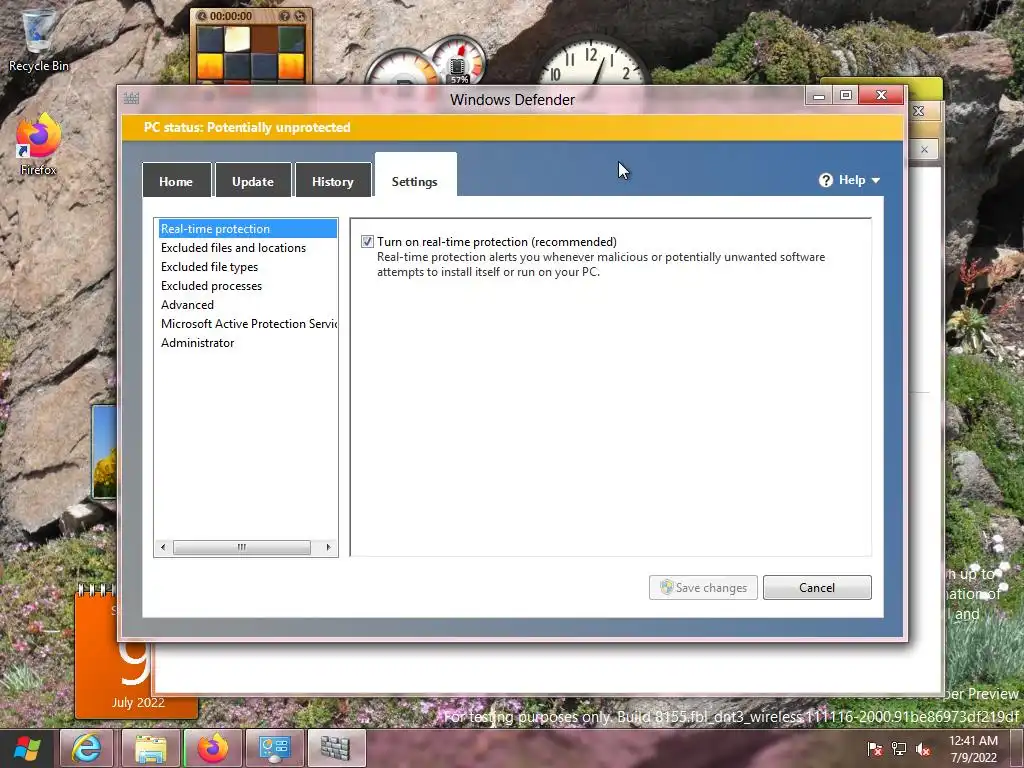Select Excluded file types
Viewport: 1024px width, 768px height.
248,266
